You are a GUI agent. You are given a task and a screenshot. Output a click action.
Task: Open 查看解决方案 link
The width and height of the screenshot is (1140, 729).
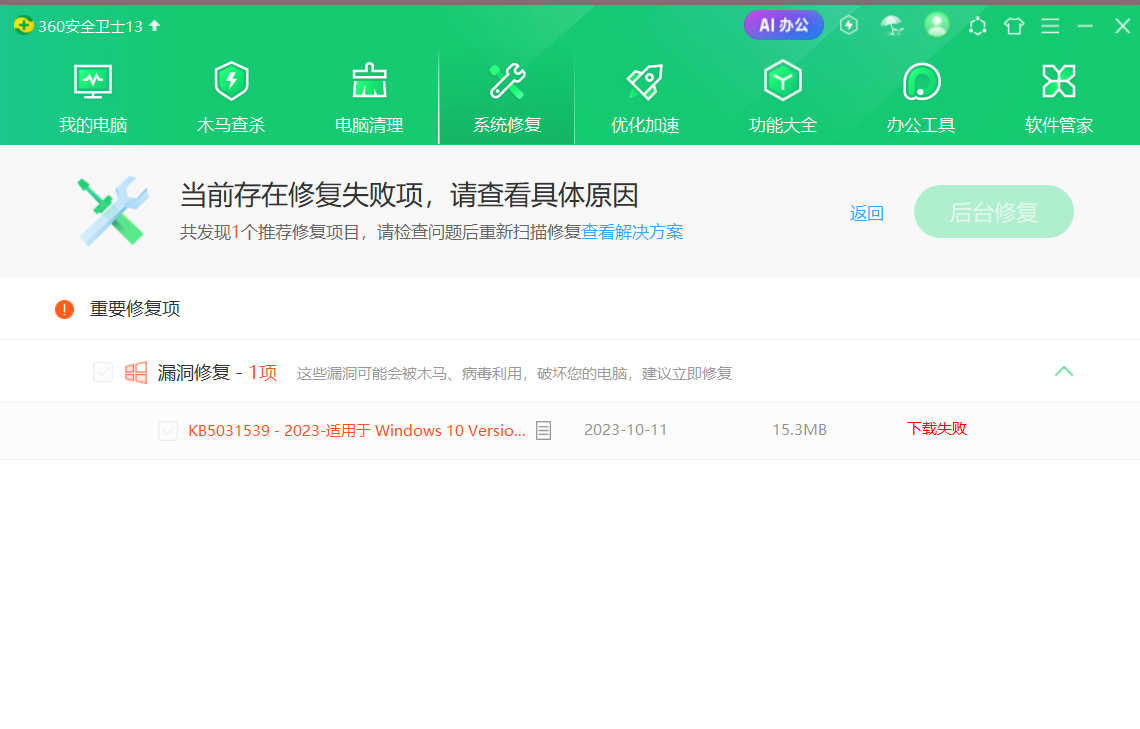[633, 232]
